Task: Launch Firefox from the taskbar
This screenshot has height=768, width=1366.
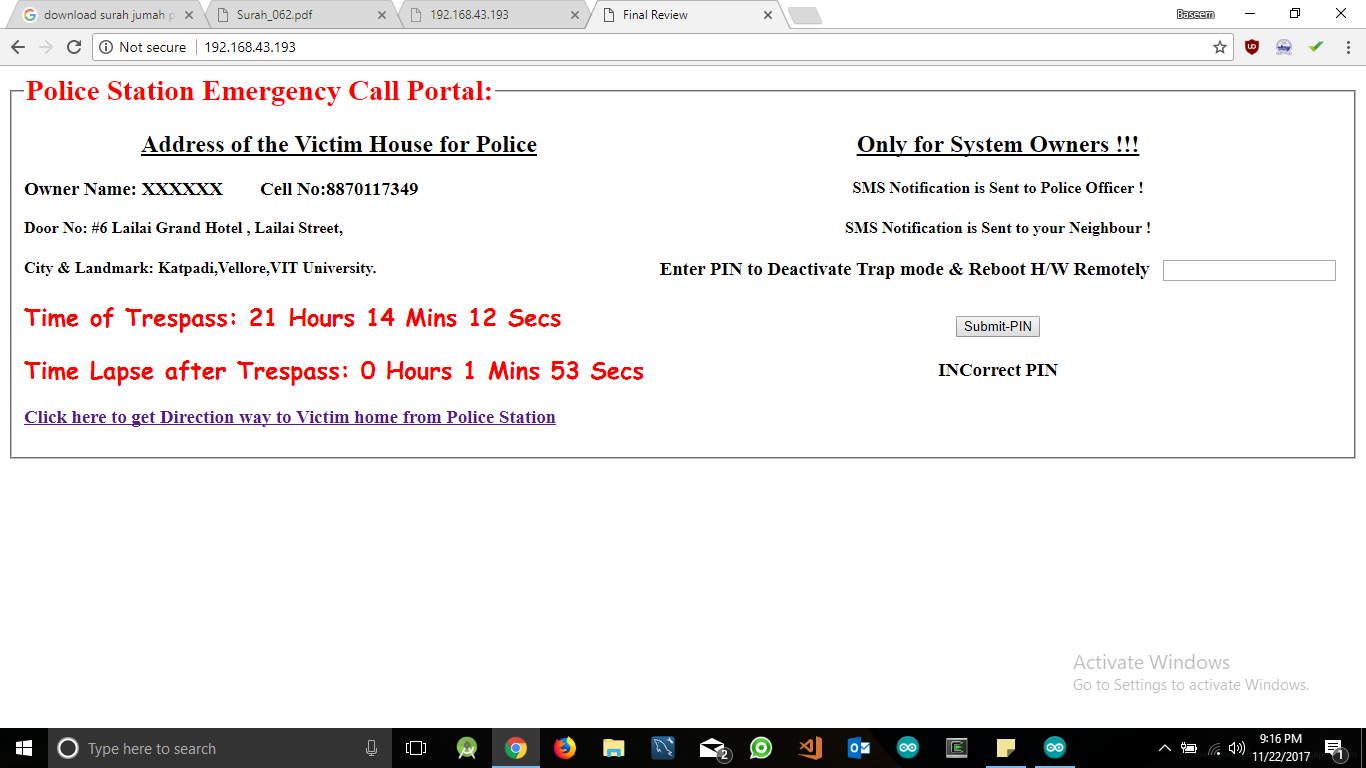Action: (x=565, y=747)
